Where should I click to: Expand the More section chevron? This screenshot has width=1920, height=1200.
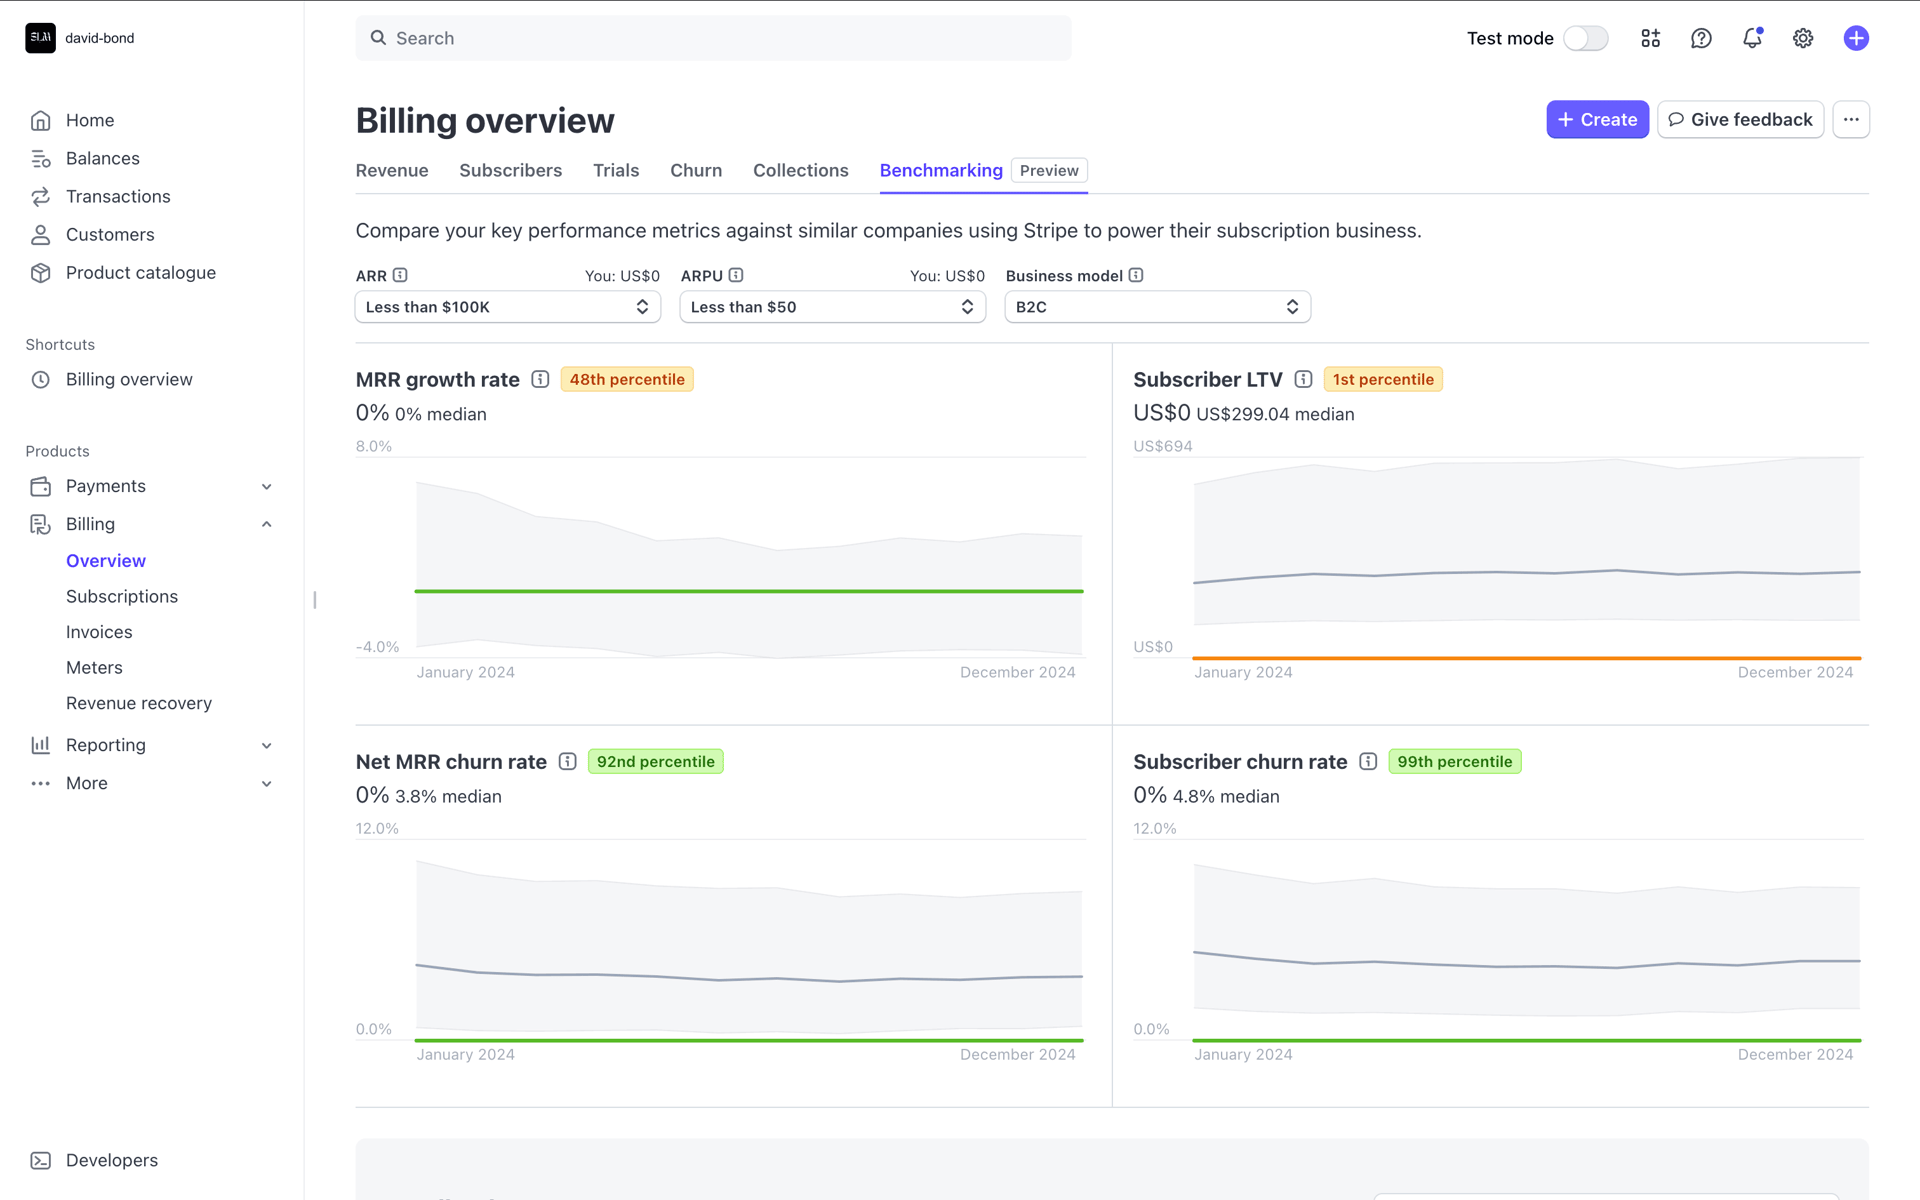(x=267, y=784)
